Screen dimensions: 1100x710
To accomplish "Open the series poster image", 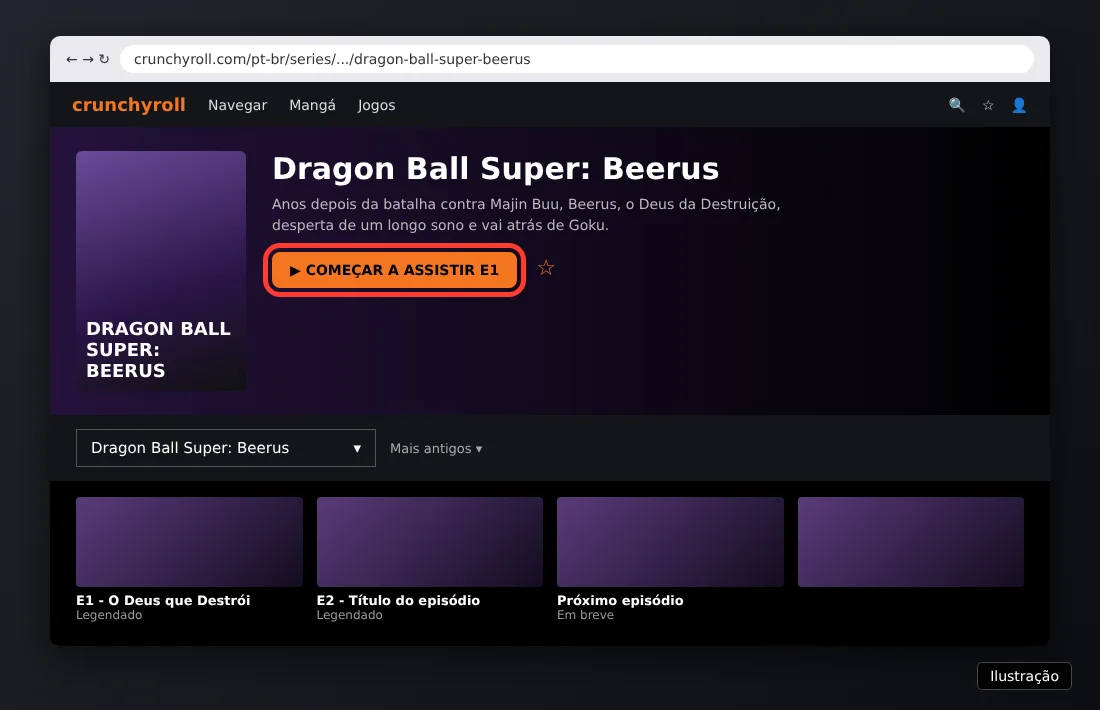I will [x=161, y=271].
